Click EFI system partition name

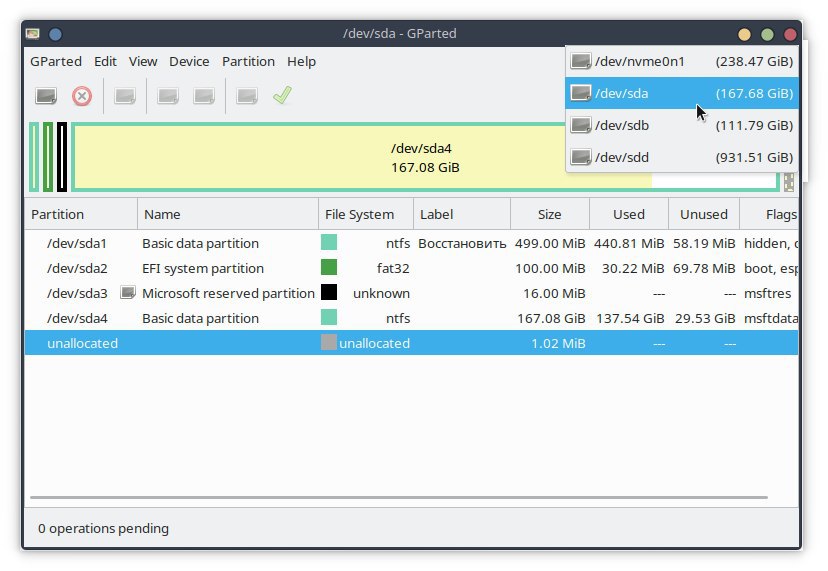click(x=203, y=268)
